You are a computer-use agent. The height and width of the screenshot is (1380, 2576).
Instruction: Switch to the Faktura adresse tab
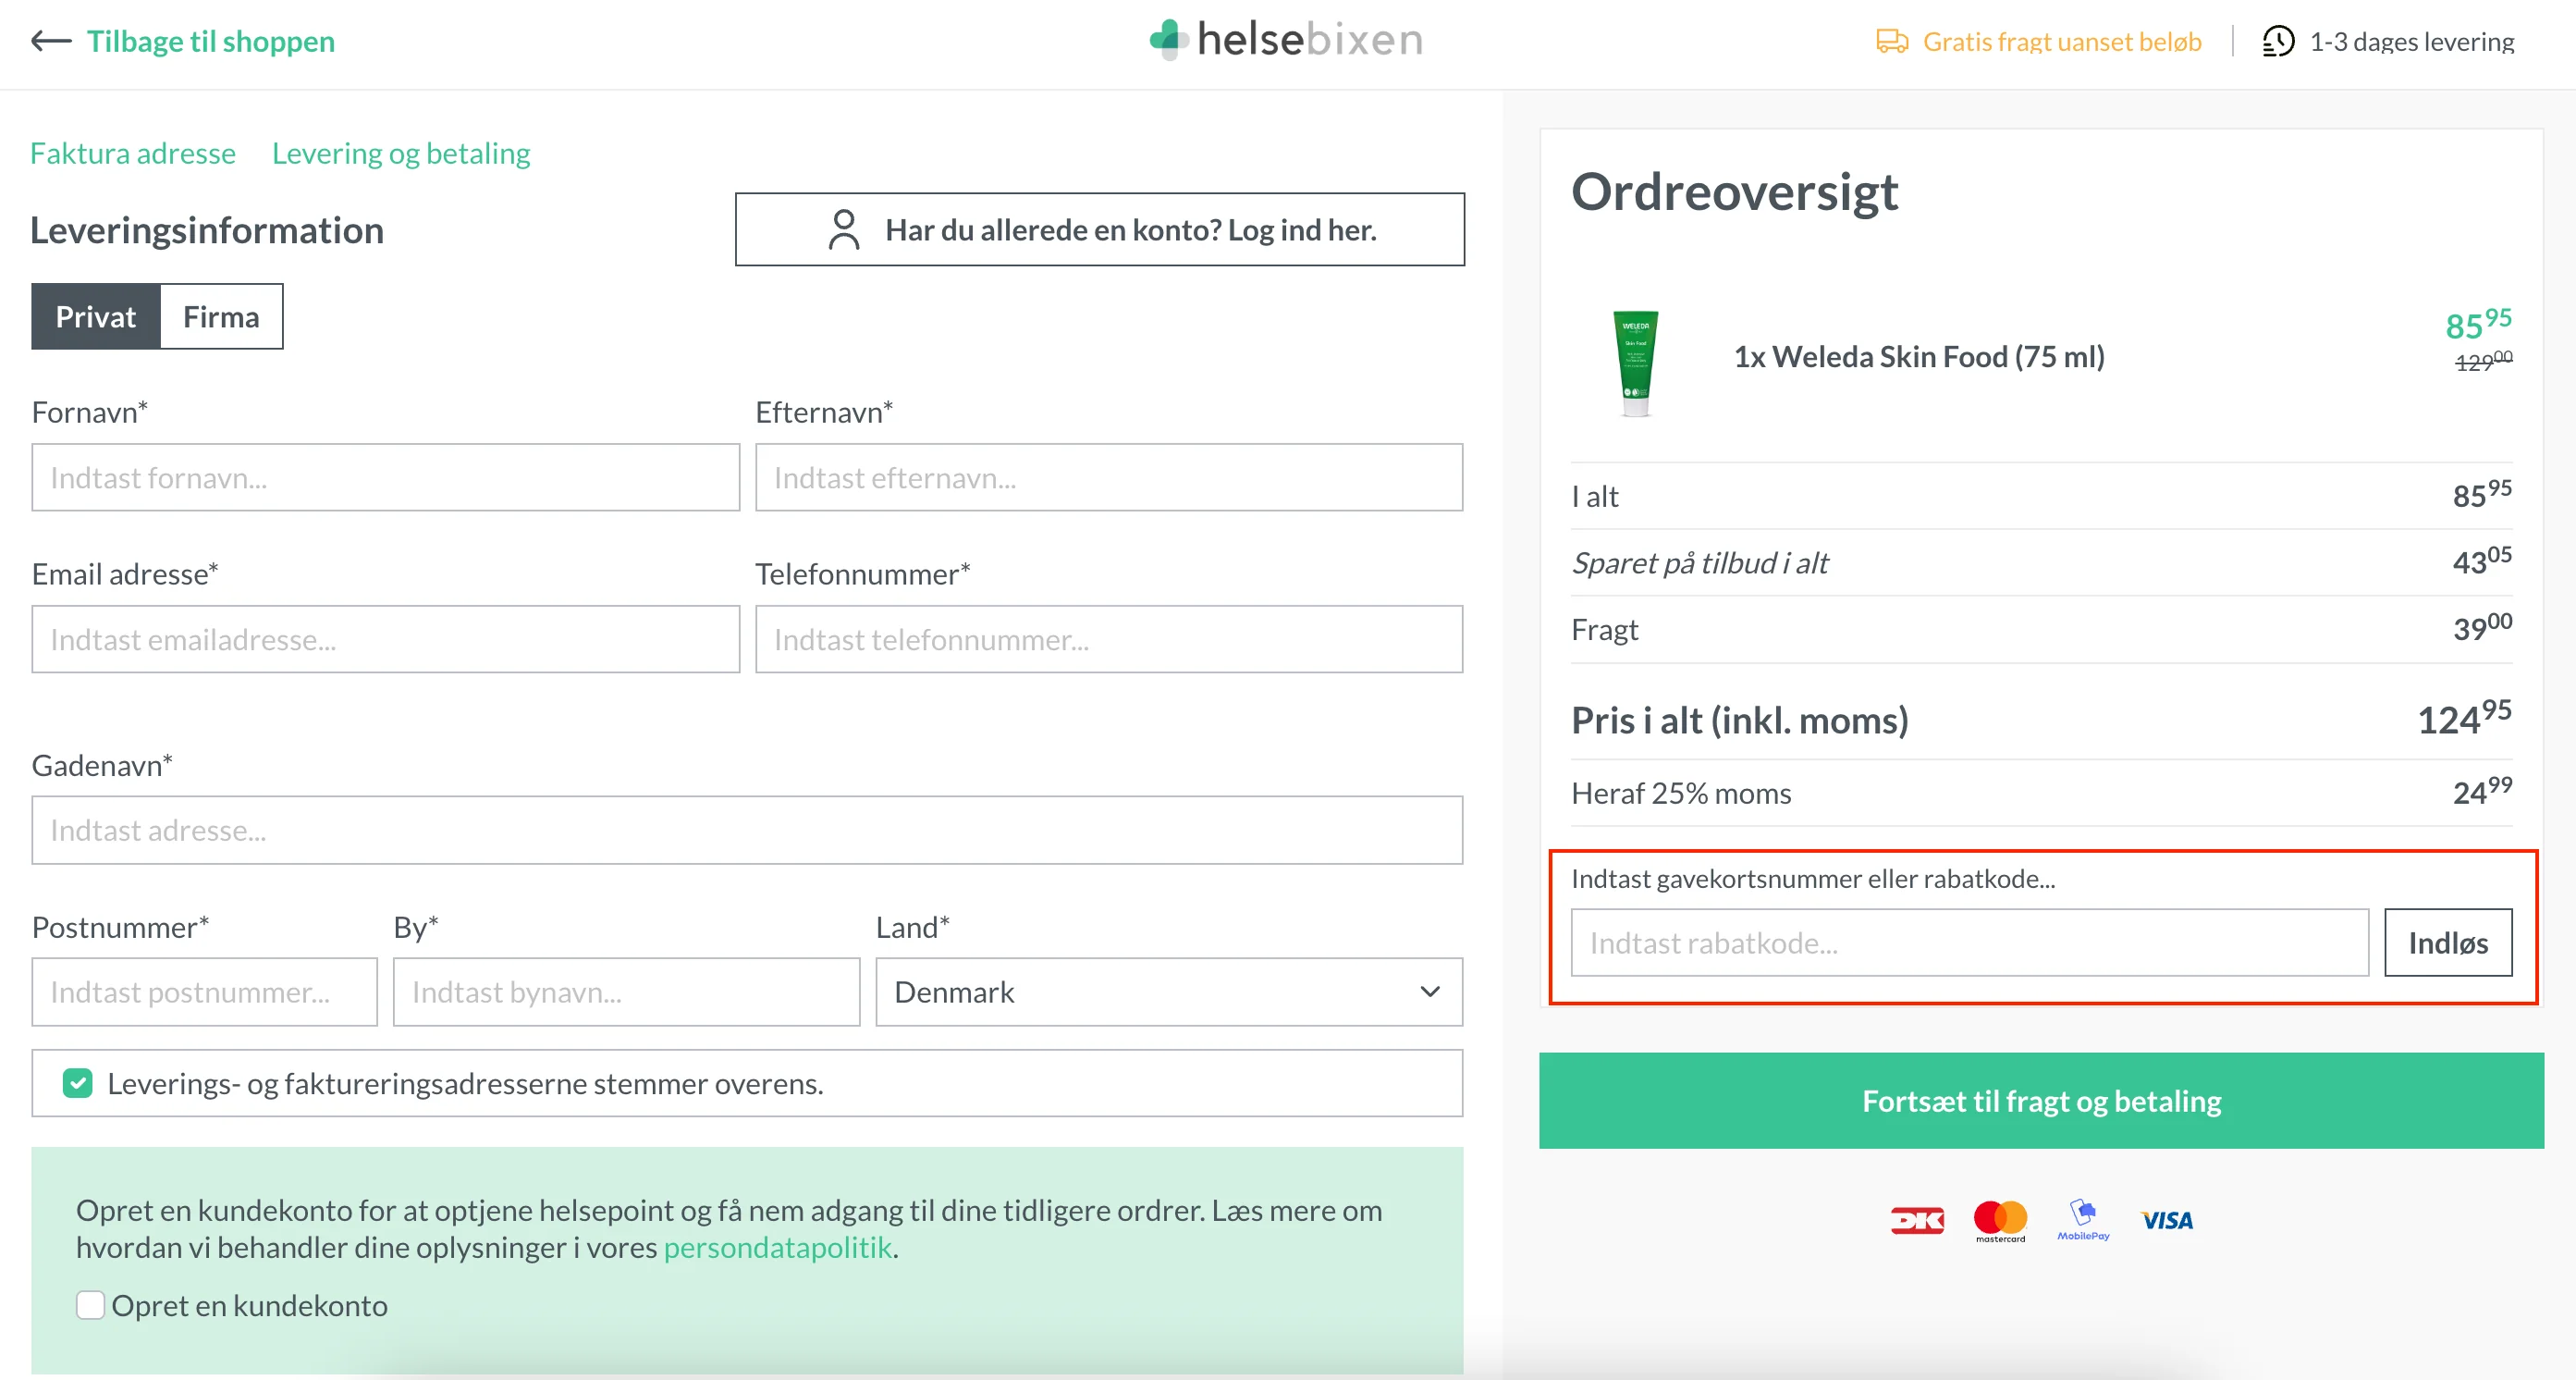pos(133,153)
